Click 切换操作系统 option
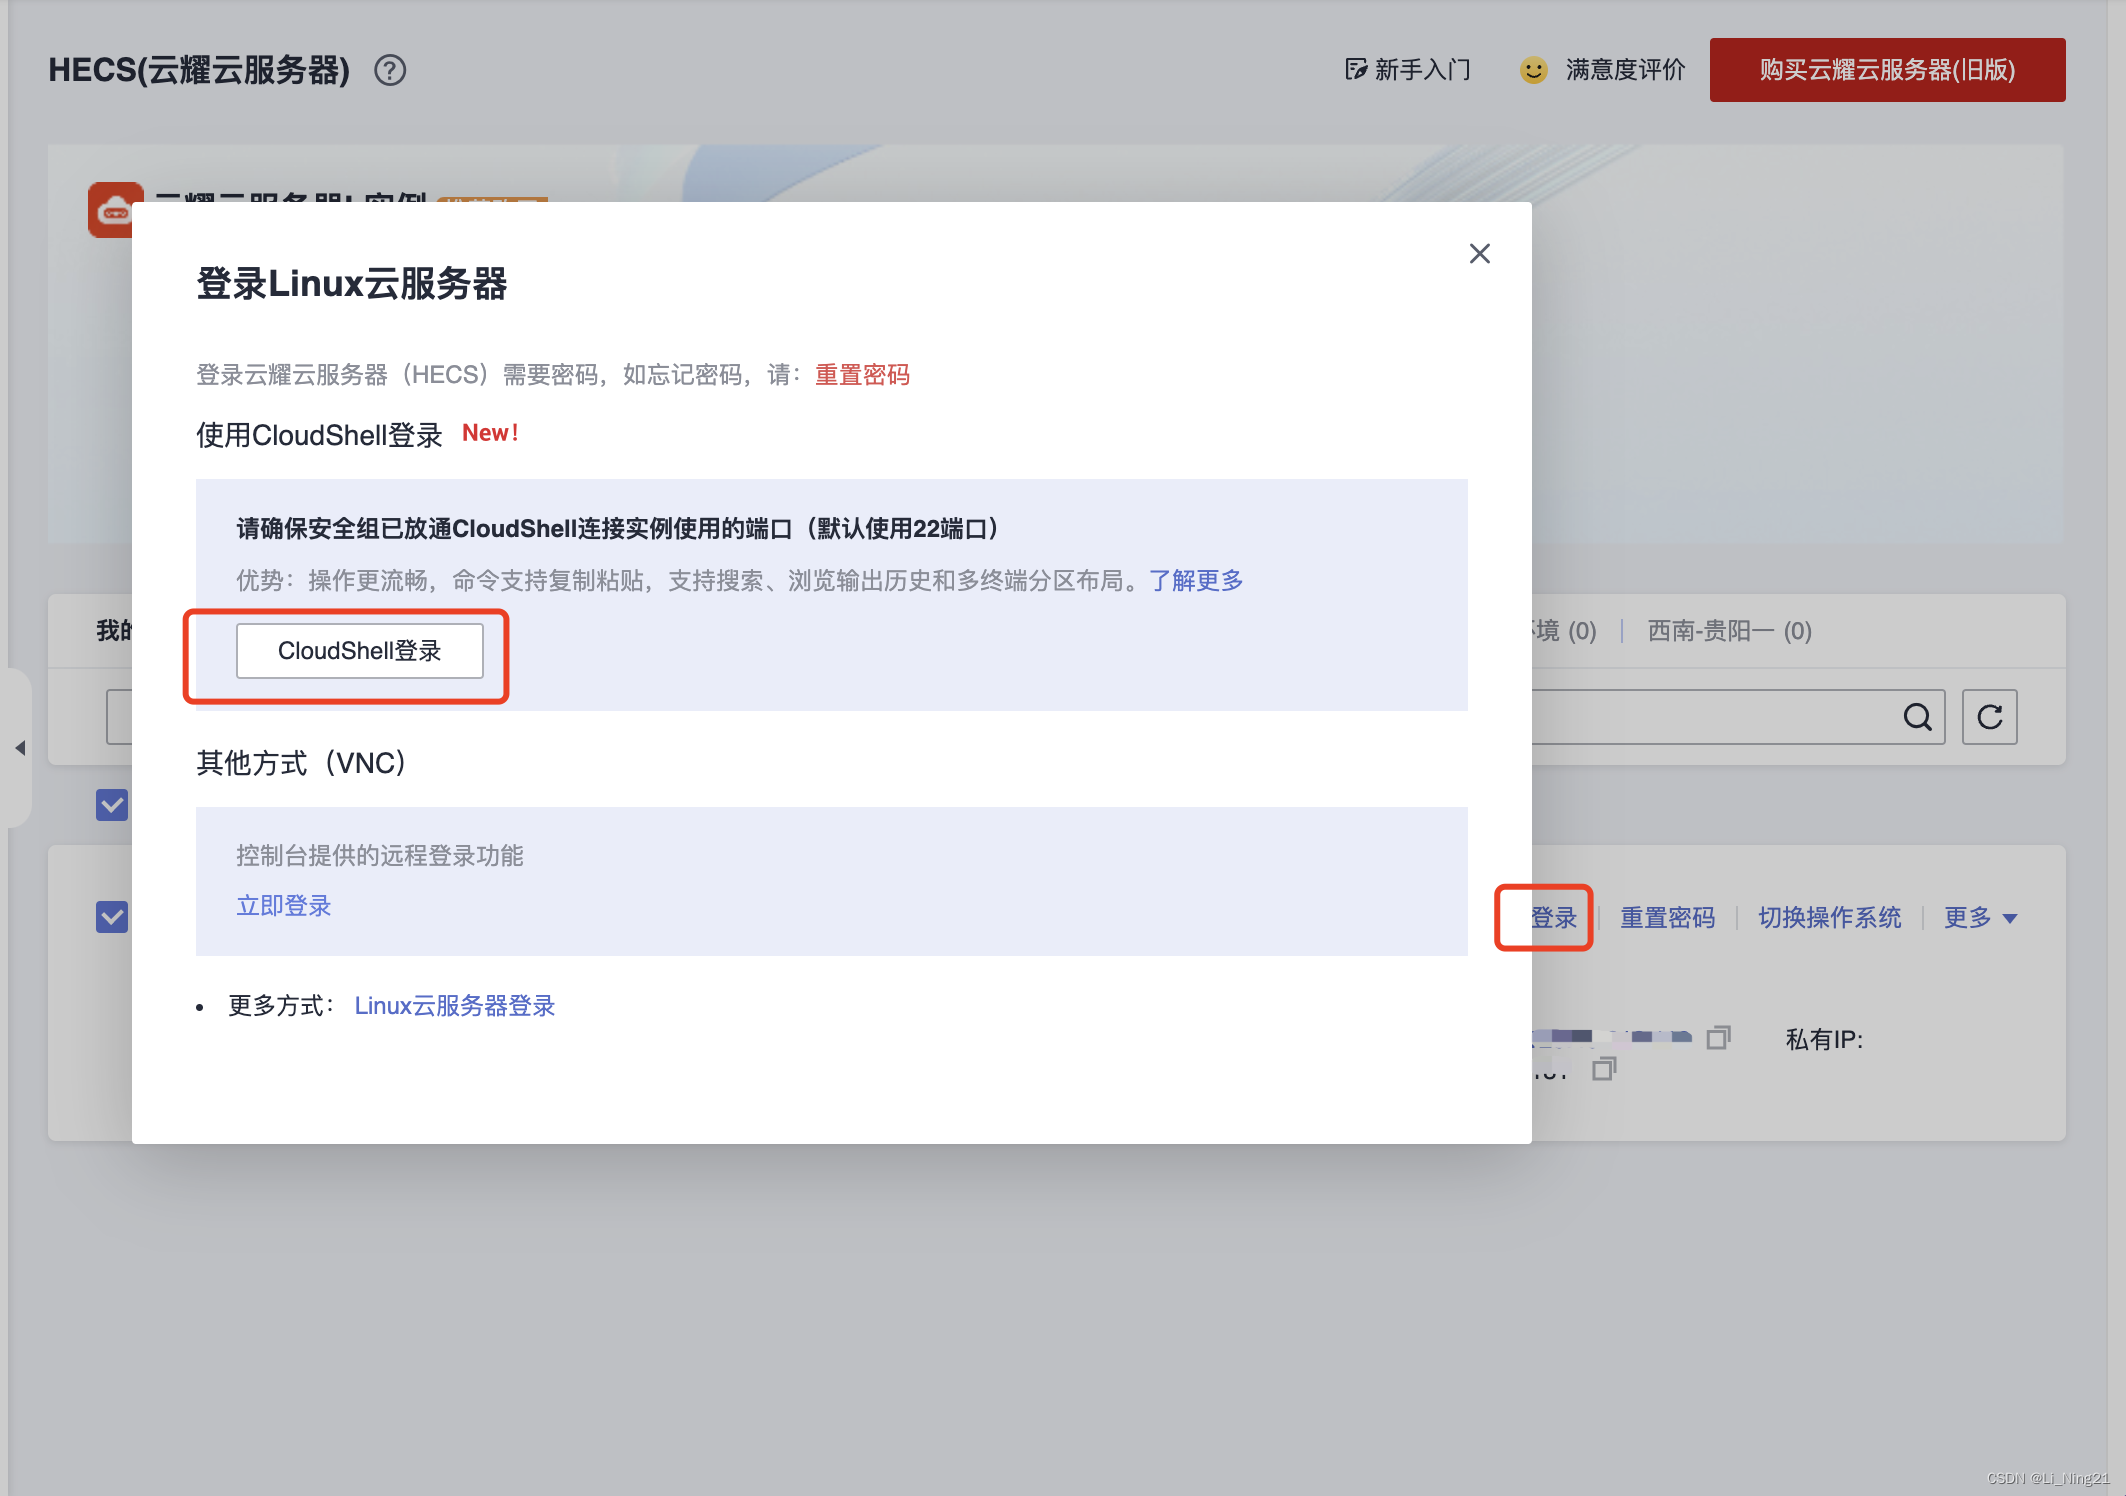 pyautogui.click(x=1829, y=917)
